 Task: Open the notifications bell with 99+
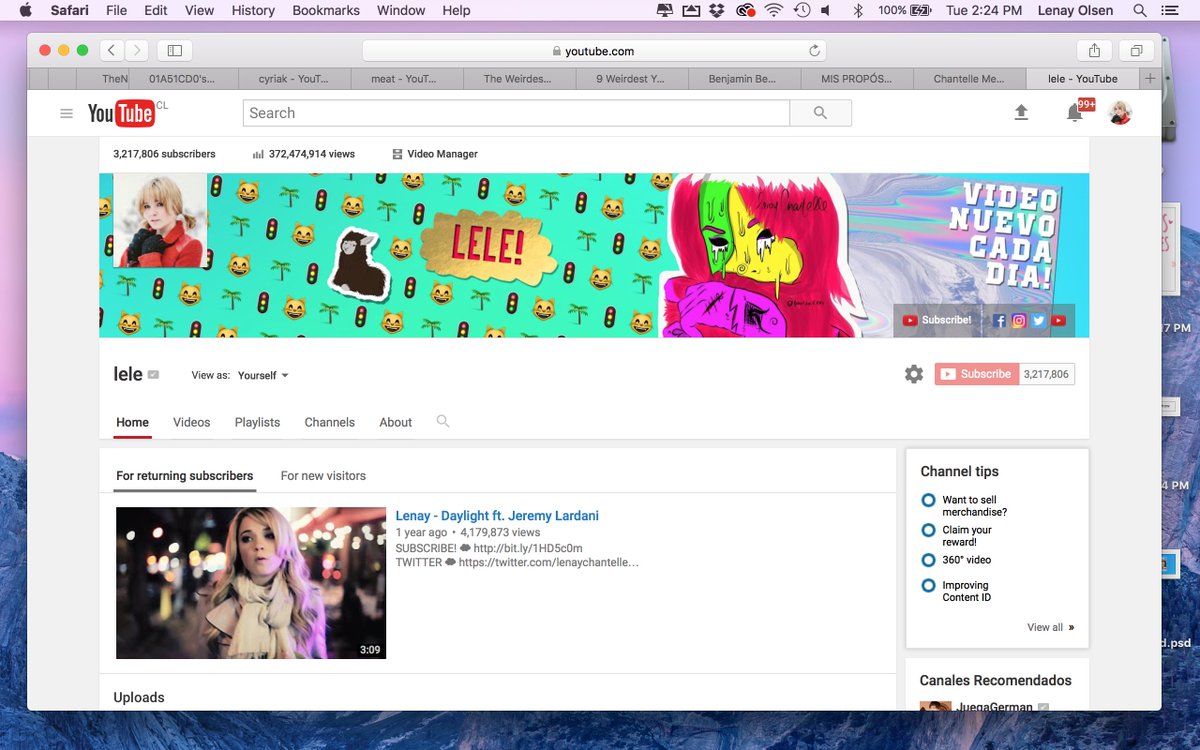[1075, 113]
